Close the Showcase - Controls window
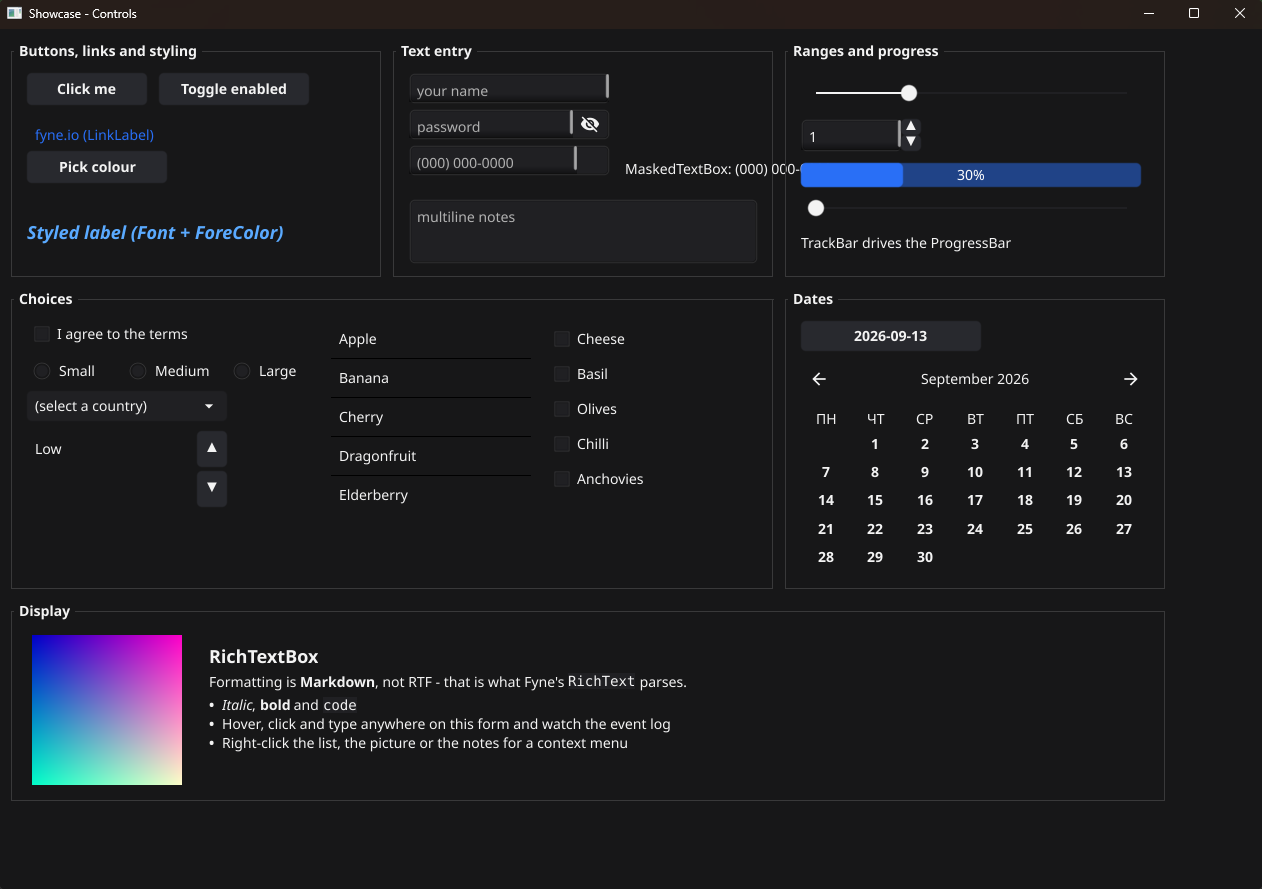The image size is (1262, 889). 1240,14
